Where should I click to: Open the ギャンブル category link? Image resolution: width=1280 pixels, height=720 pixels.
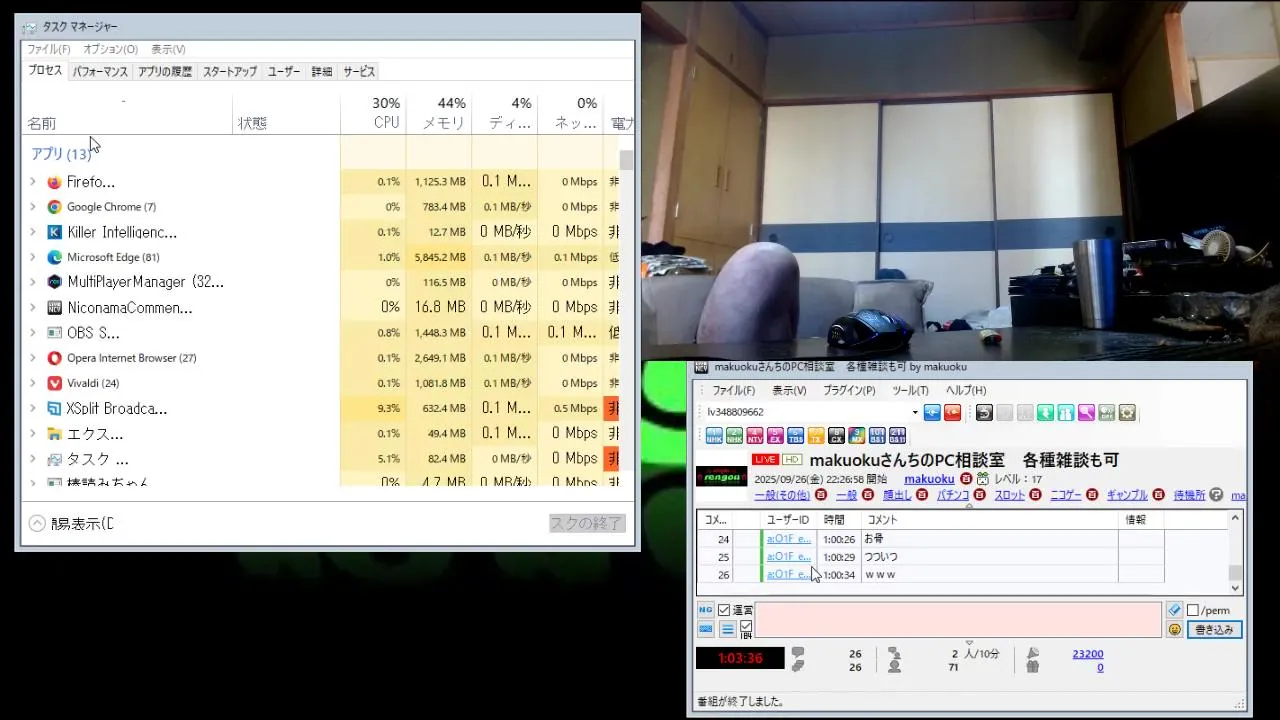(1127, 495)
